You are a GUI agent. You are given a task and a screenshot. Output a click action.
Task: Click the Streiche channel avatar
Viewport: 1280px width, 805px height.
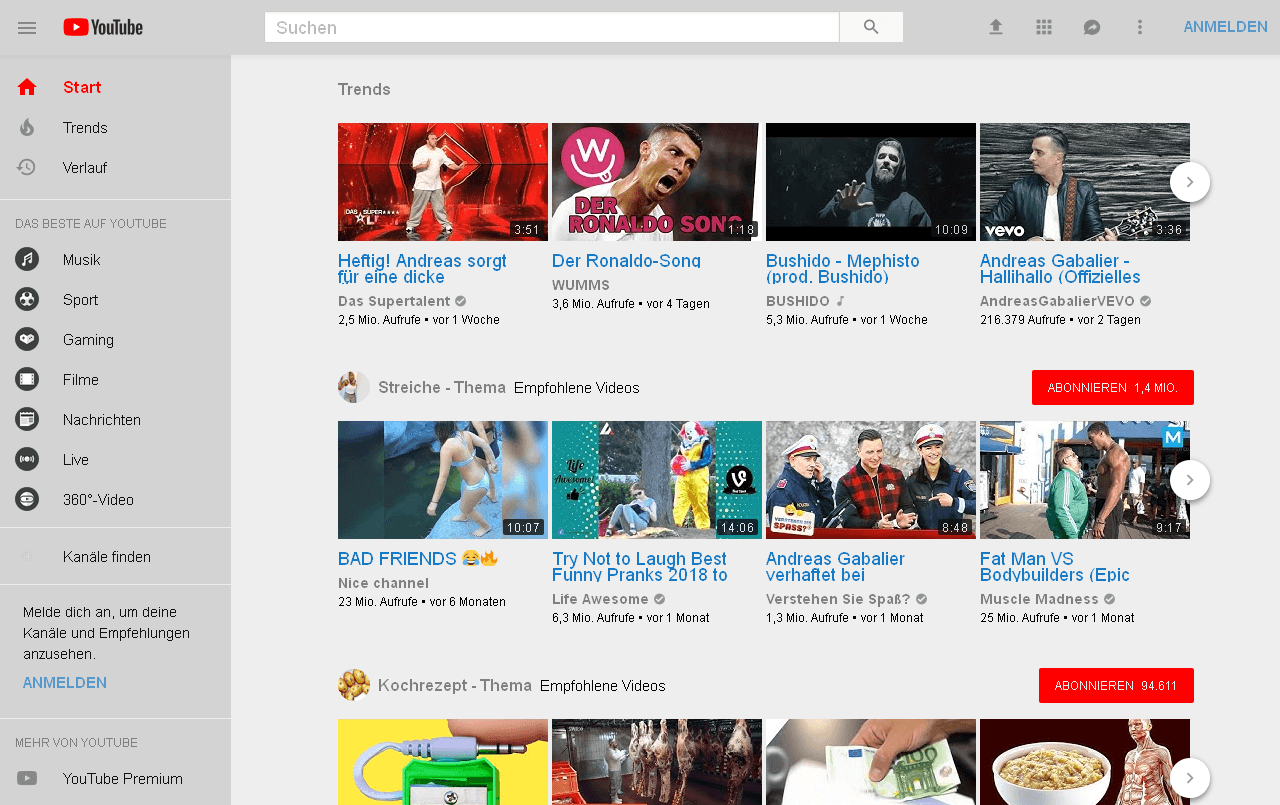(354, 387)
